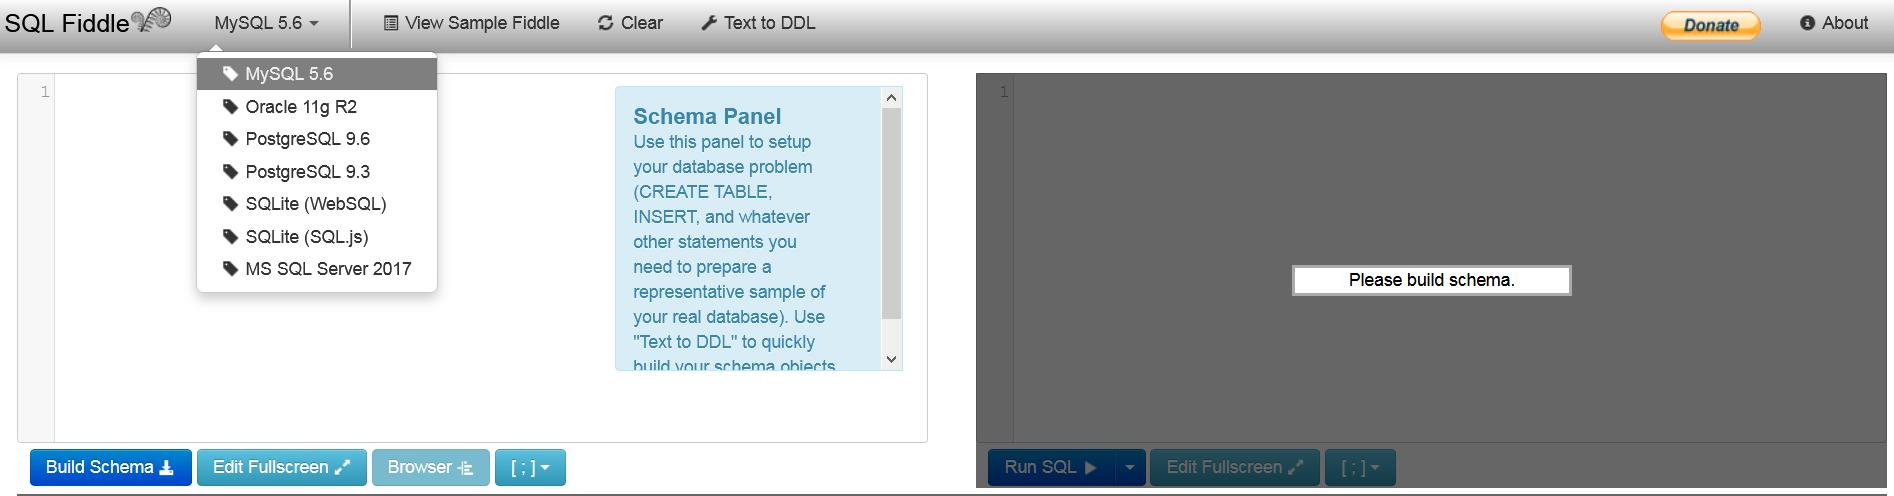
Task: Select MySQL 5.6 highlighted menu entry
Action: click(x=317, y=74)
